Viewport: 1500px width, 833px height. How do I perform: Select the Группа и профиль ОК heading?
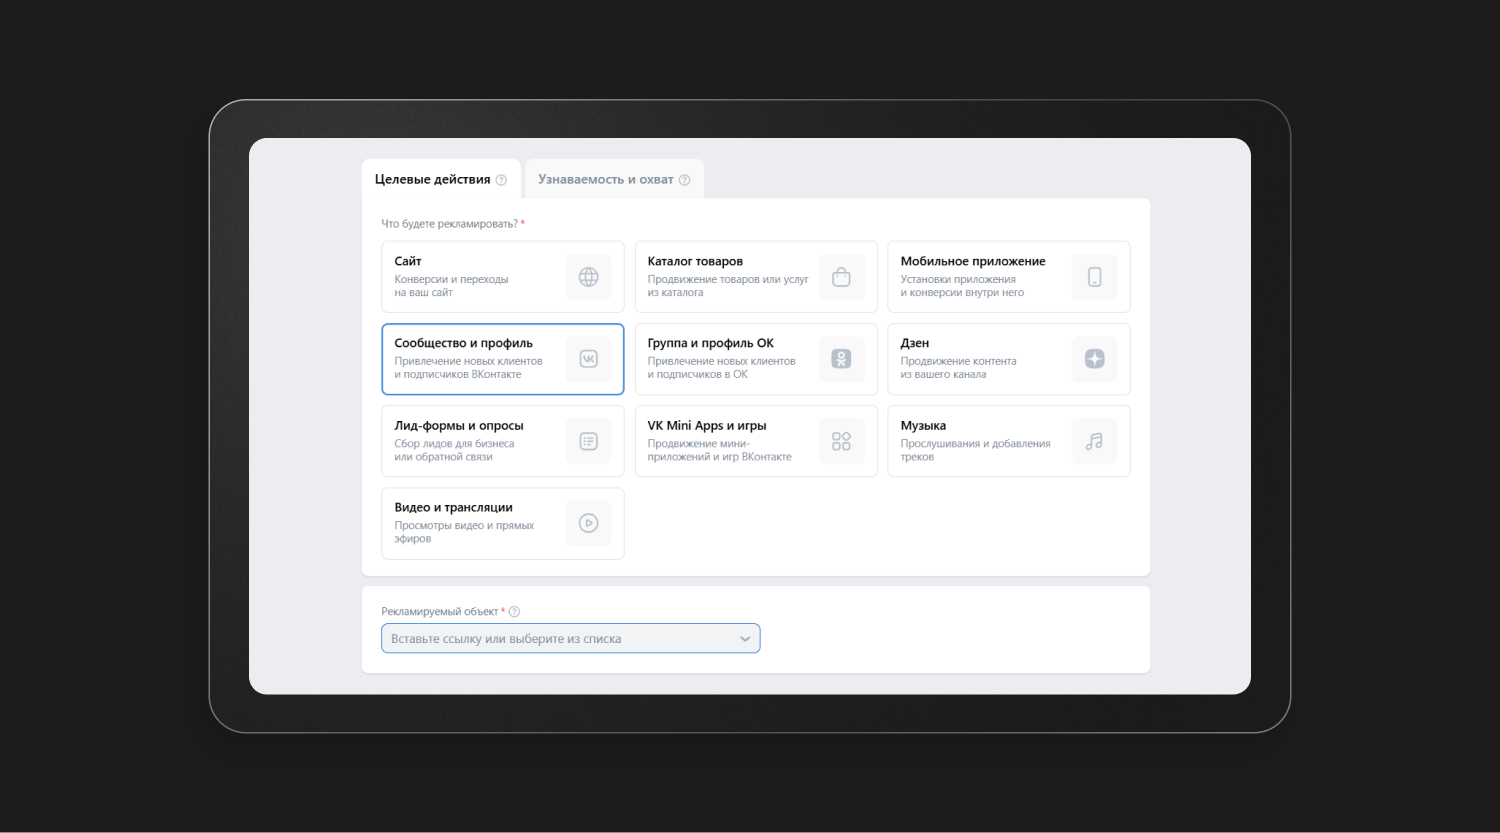[x=711, y=343]
